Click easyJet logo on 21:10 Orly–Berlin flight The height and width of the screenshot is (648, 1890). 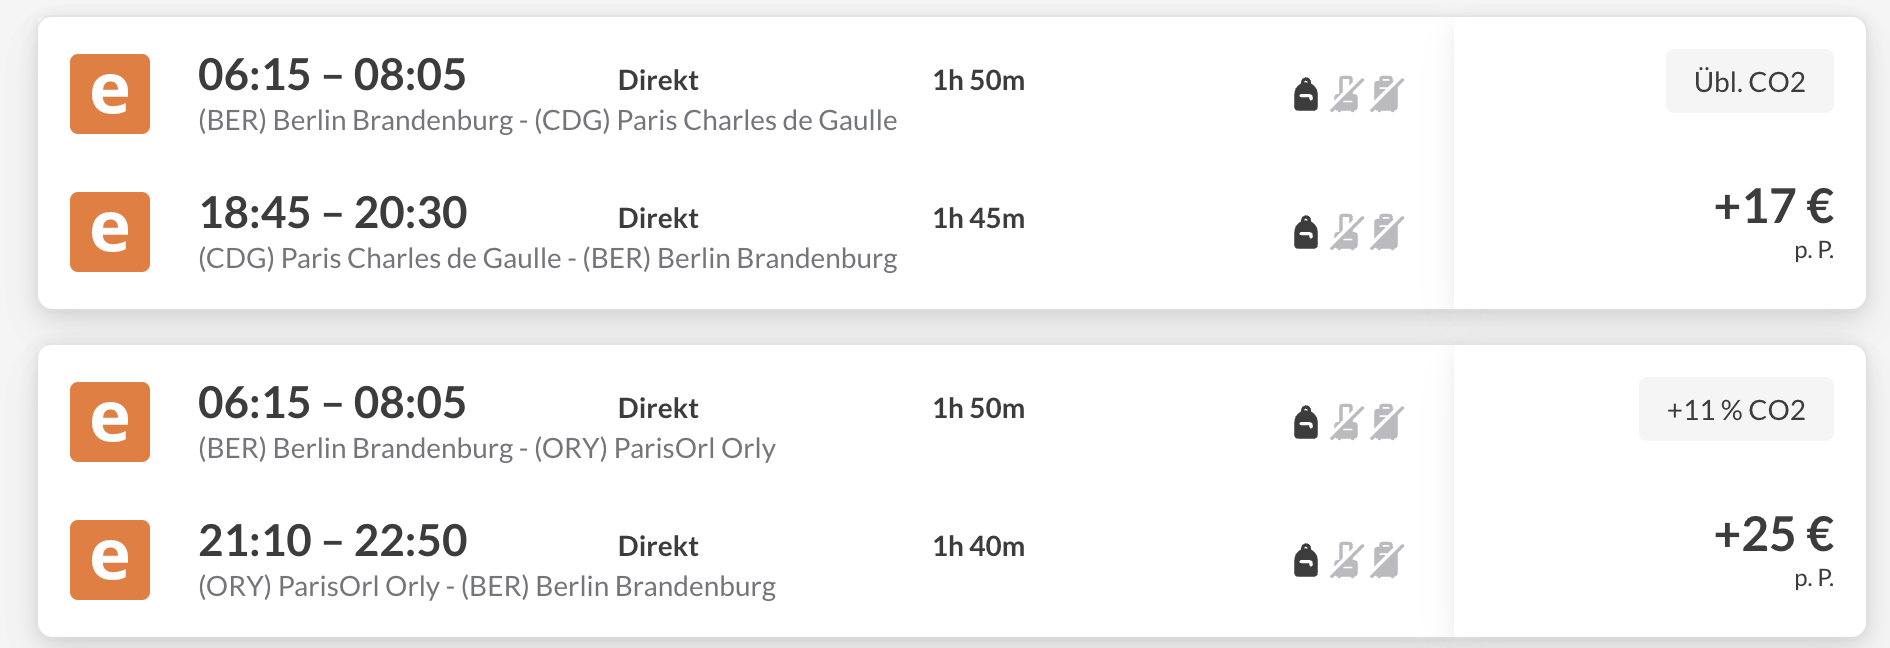[x=110, y=560]
